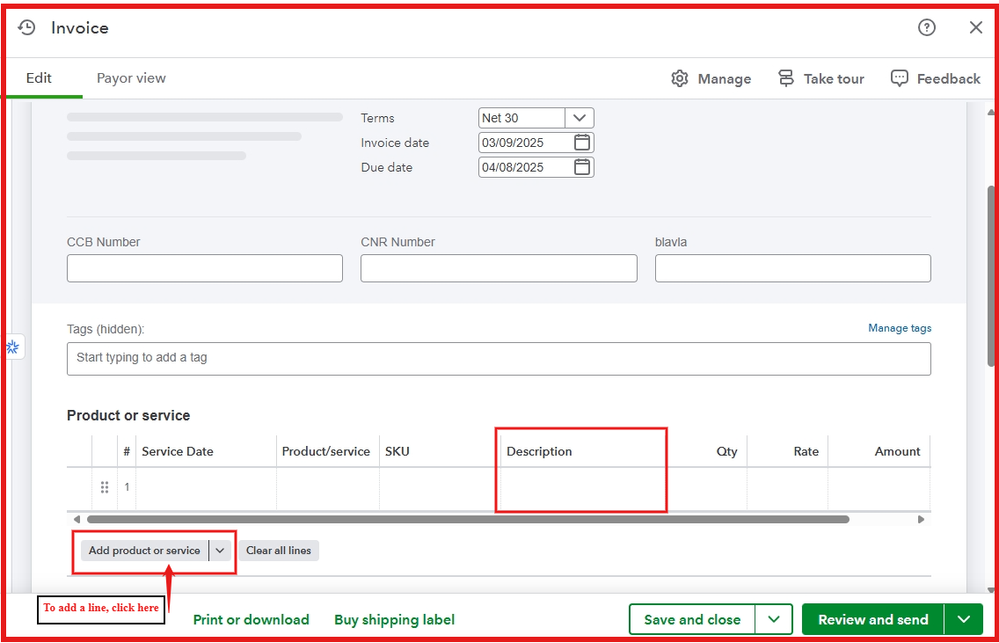Click the 'Product or service' section heading
The height and width of the screenshot is (643, 999).
128,415
